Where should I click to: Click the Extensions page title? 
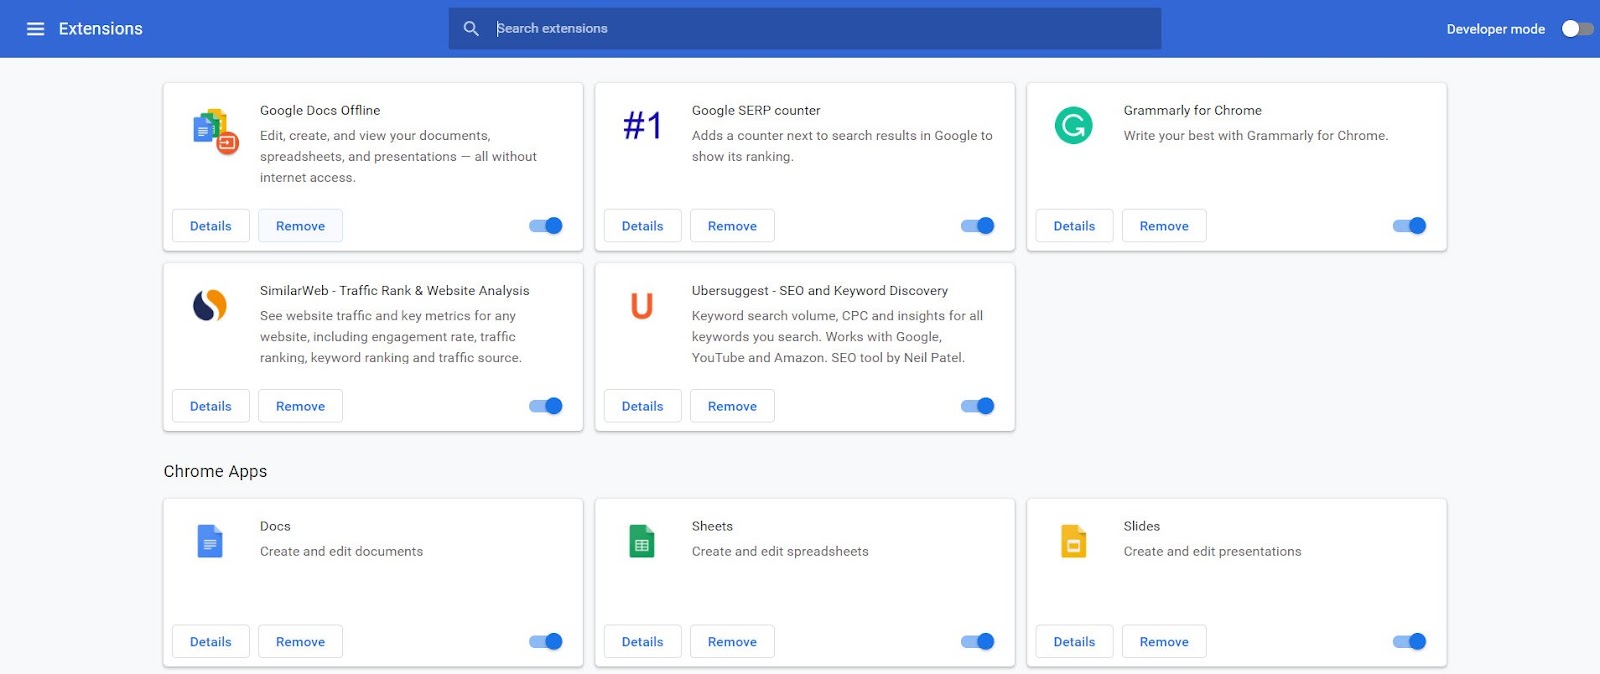coord(101,29)
